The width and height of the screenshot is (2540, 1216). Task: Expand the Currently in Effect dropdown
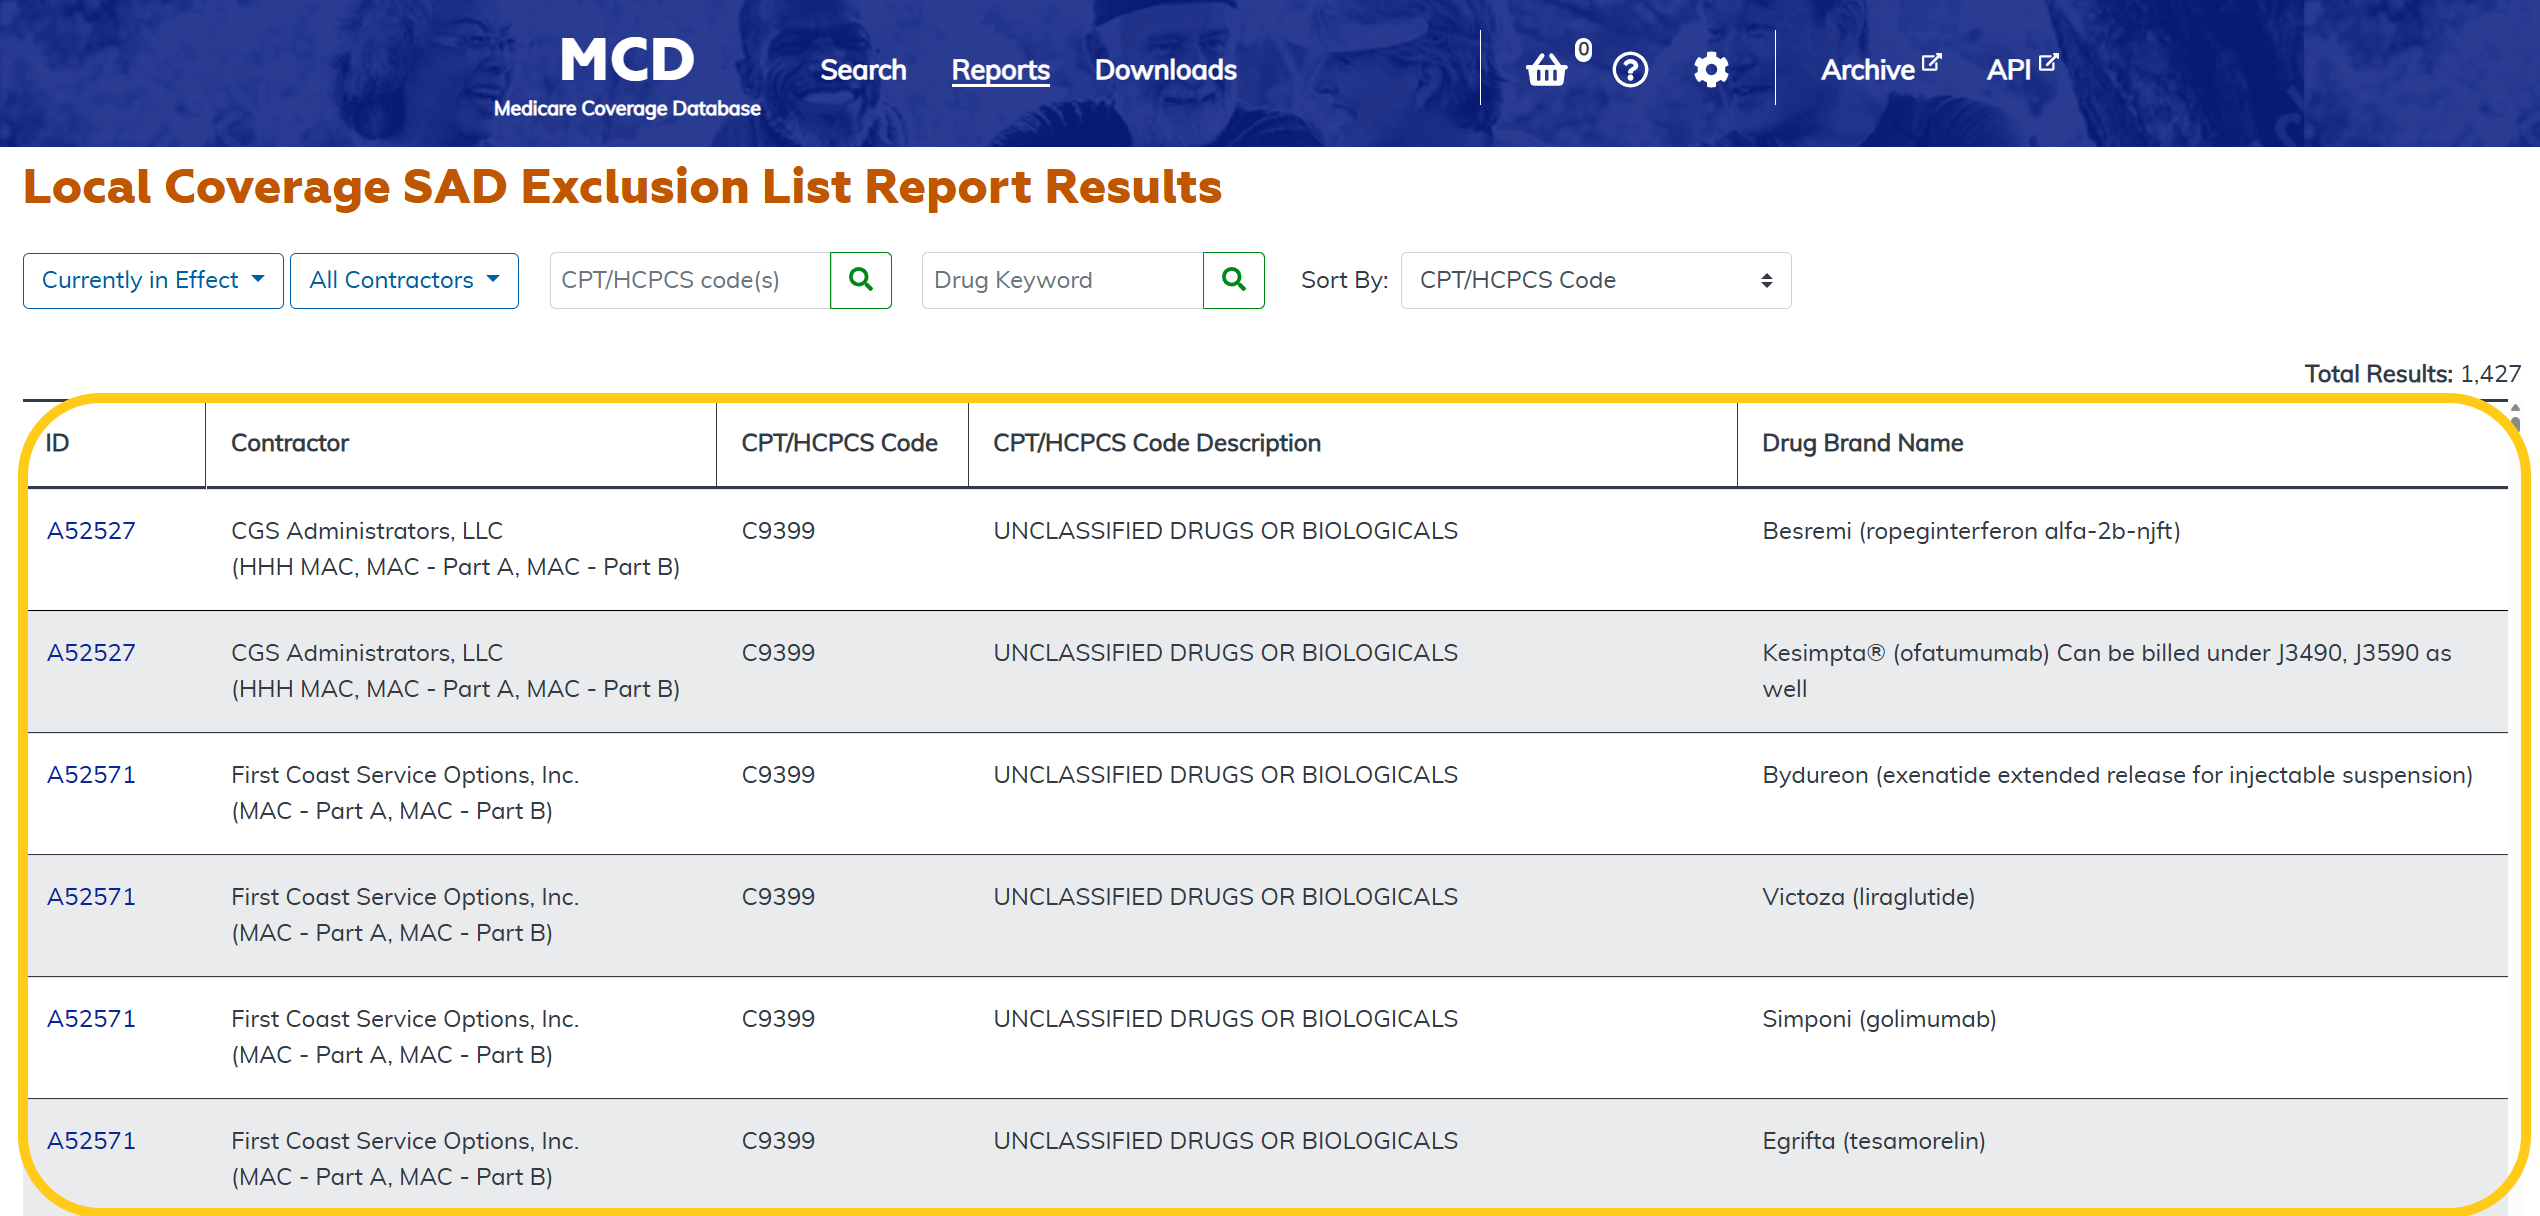[x=153, y=280]
